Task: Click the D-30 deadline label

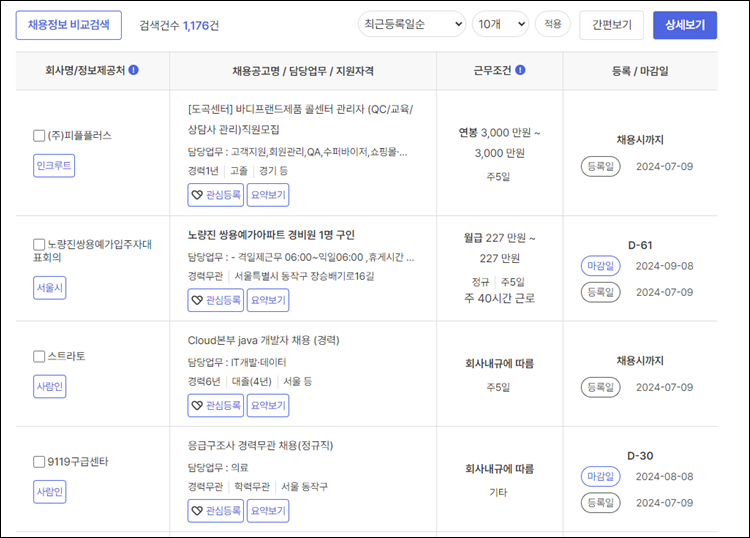Action: (x=640, y=456)
